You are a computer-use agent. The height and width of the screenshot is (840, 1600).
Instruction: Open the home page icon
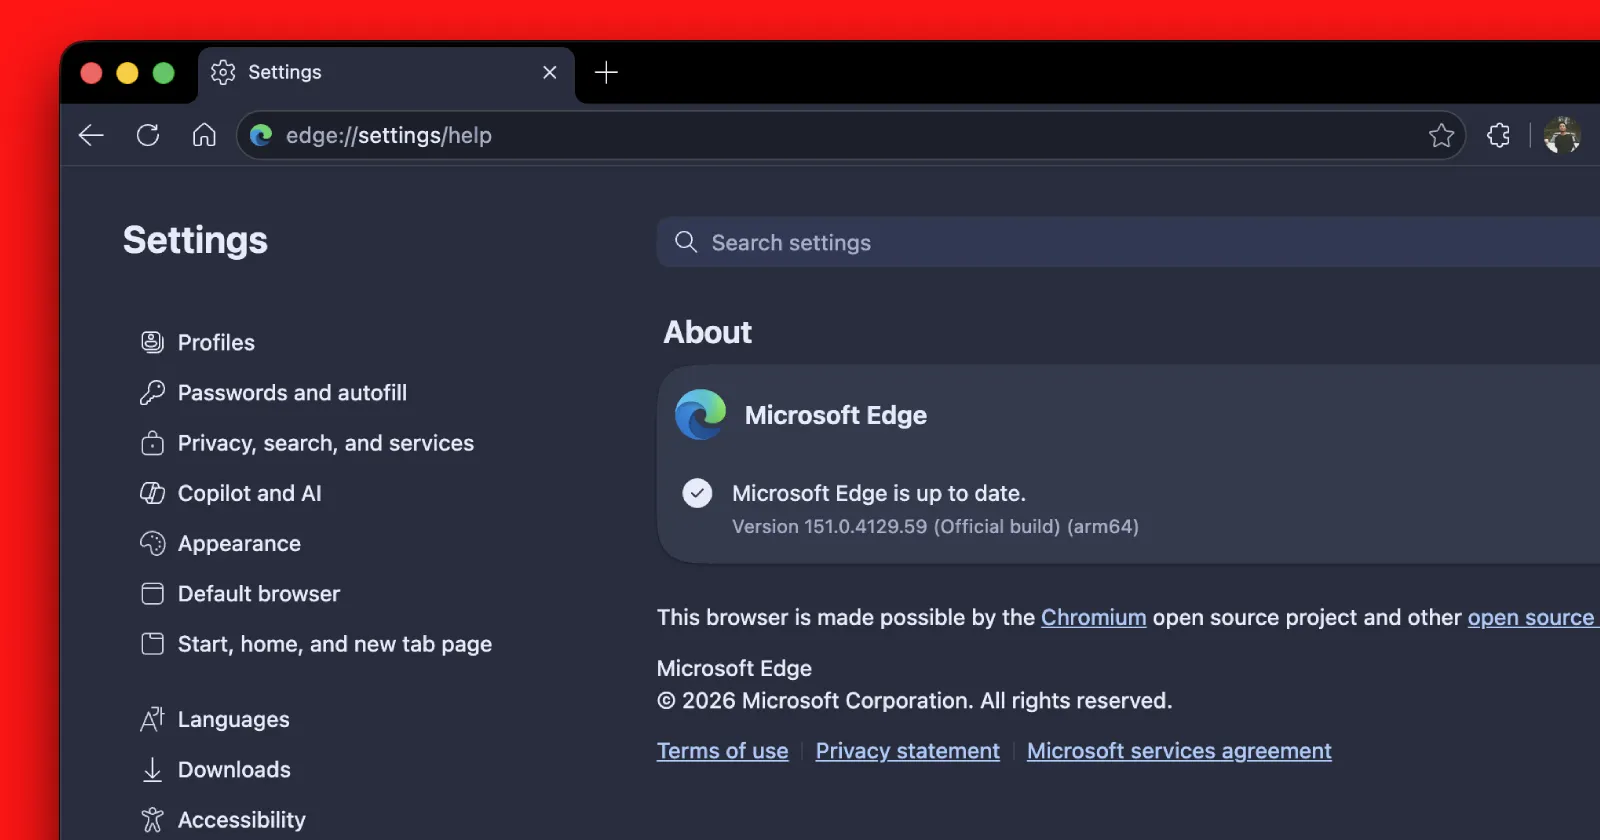pyautogui.click(x=204, y=135)
